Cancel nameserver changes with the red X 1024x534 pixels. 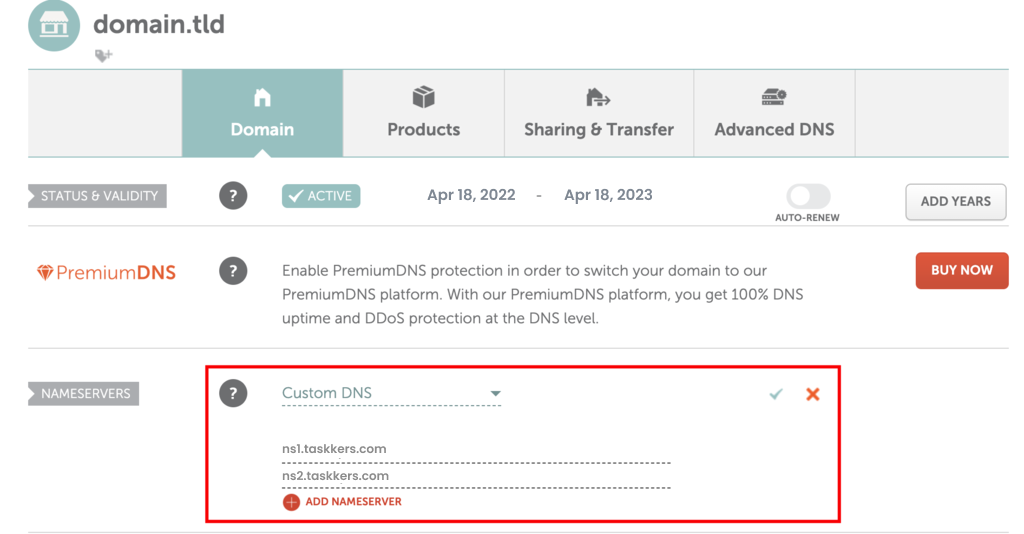[813, 394]
